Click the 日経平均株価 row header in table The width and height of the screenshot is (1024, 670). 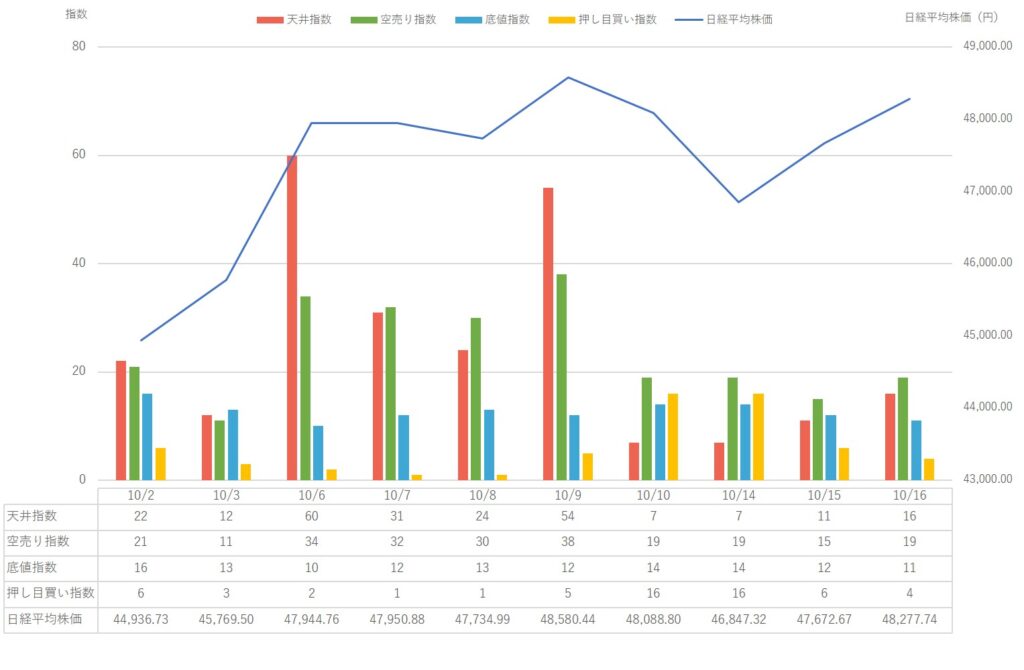coord(50,619)
